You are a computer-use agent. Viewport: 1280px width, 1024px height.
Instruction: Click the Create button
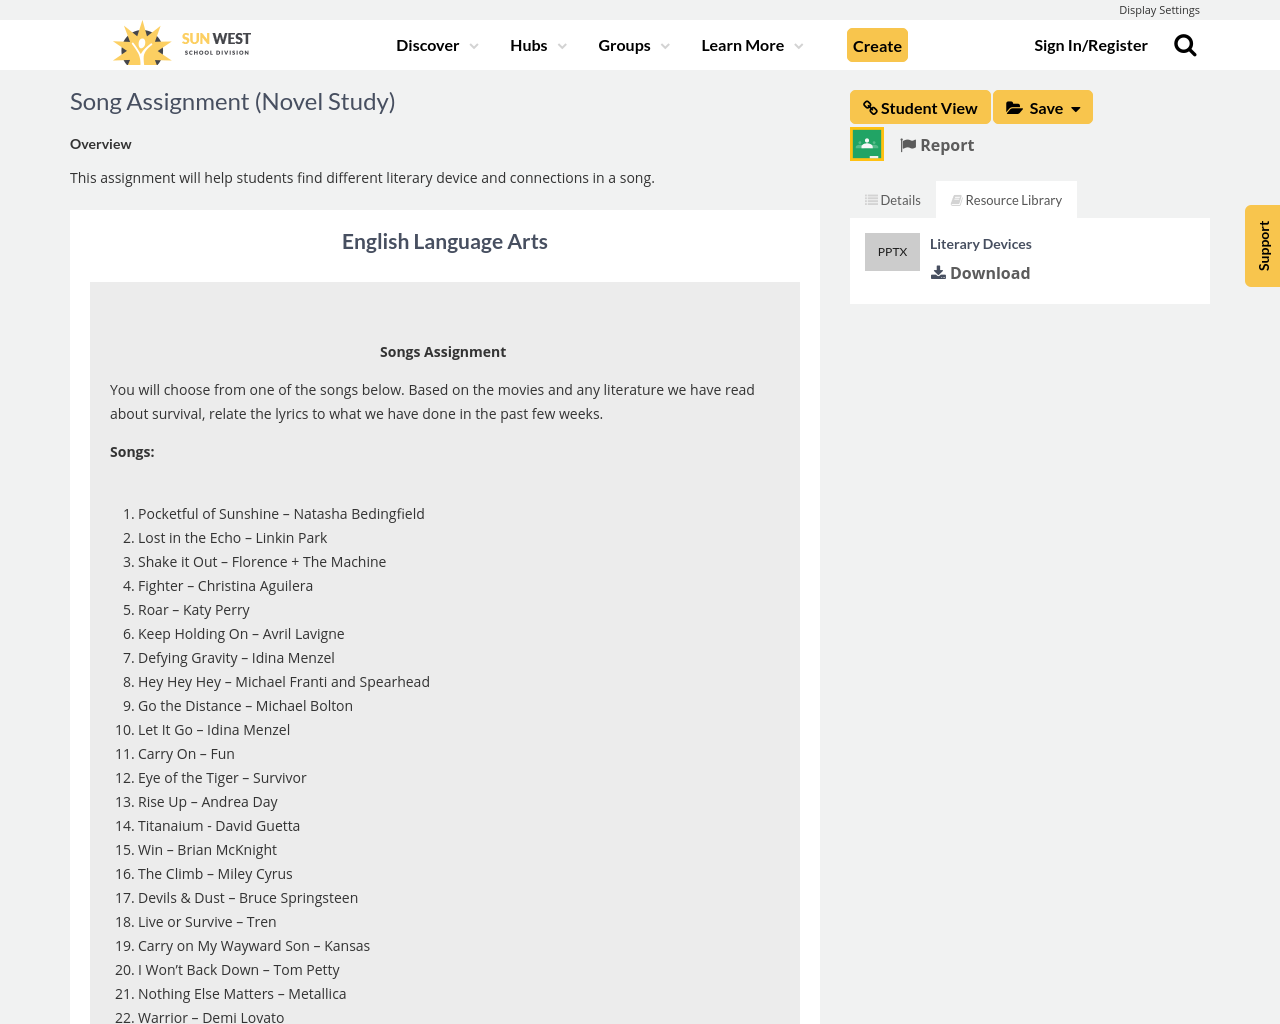click(877, 44)
